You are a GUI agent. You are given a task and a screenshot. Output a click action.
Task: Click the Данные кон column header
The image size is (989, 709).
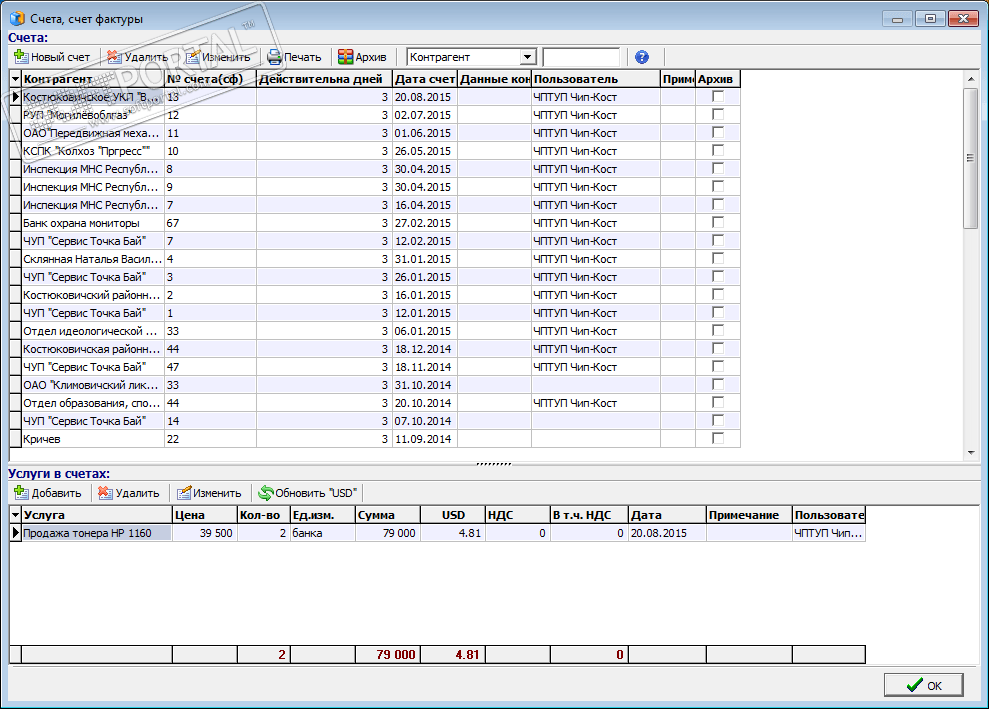point(494,79)
